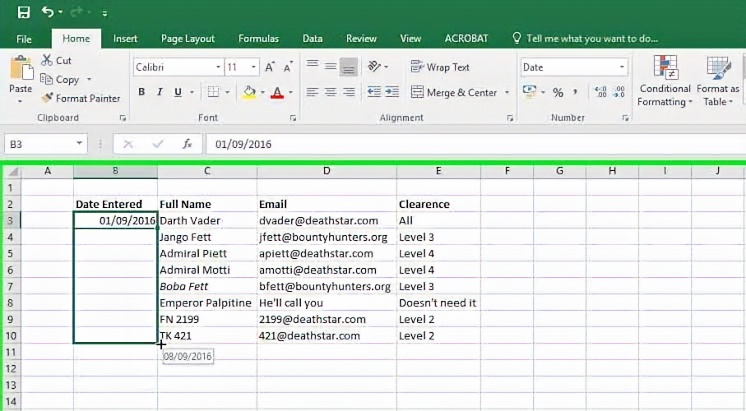746x411 pixels.
Task: Toggle bold formatting
Action: point(142,92)
